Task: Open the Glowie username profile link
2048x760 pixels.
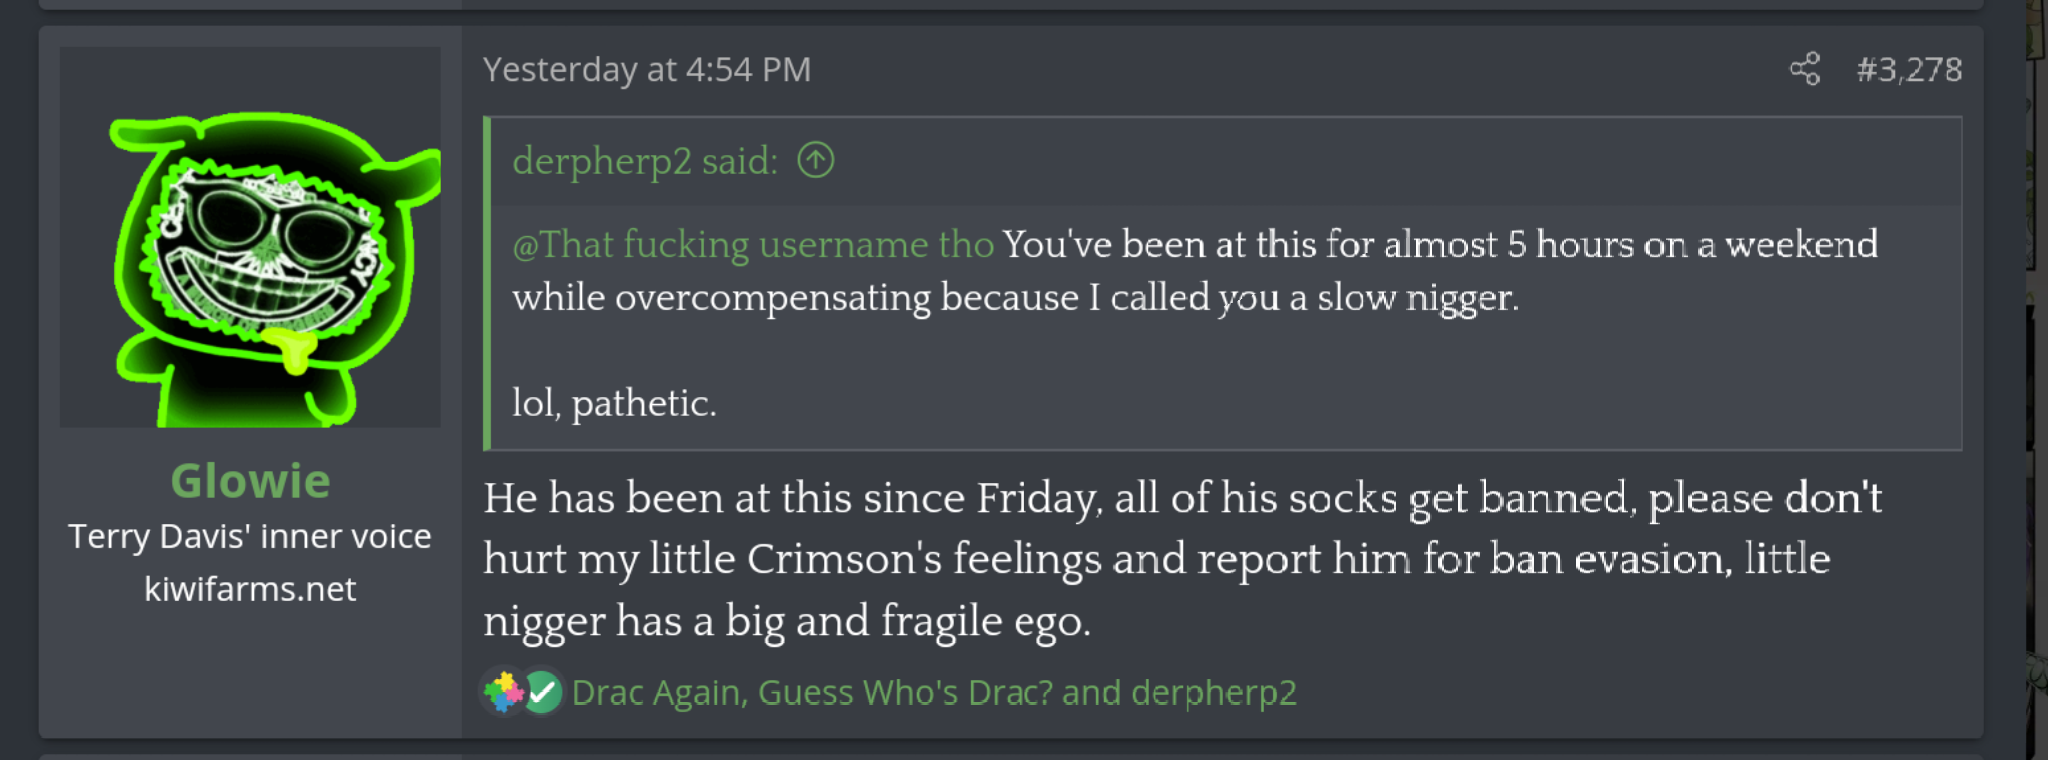Action: point(250,481)
